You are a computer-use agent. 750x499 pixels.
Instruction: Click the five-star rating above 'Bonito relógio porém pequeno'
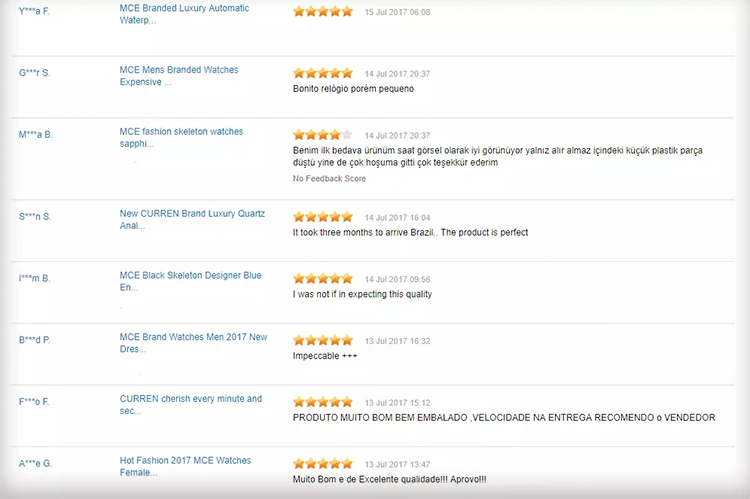pyautogui.click(x=322, y=73)
